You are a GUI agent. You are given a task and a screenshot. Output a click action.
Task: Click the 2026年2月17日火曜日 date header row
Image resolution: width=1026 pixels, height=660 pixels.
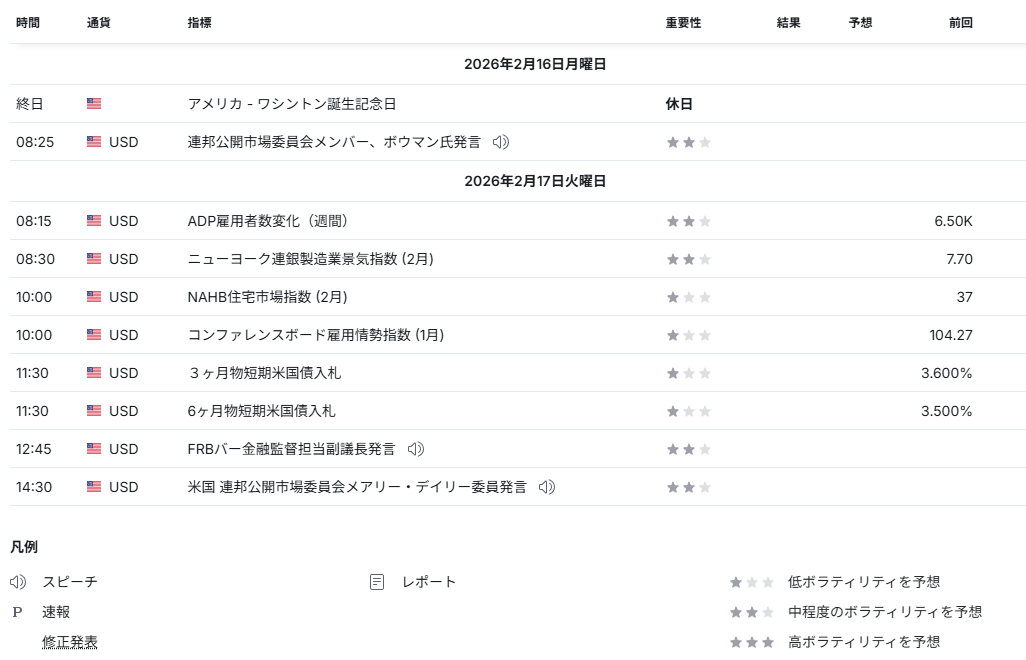(535, 181)
